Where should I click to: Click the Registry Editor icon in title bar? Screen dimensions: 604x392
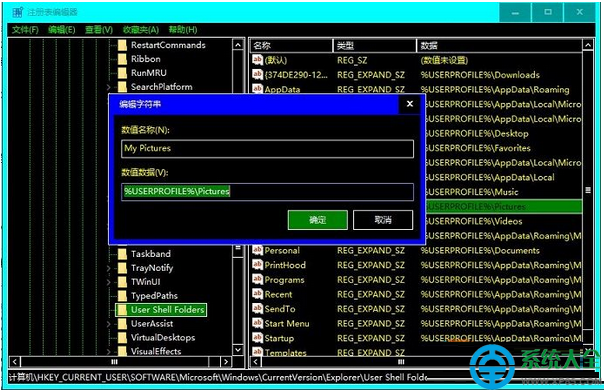pos(18,12)
